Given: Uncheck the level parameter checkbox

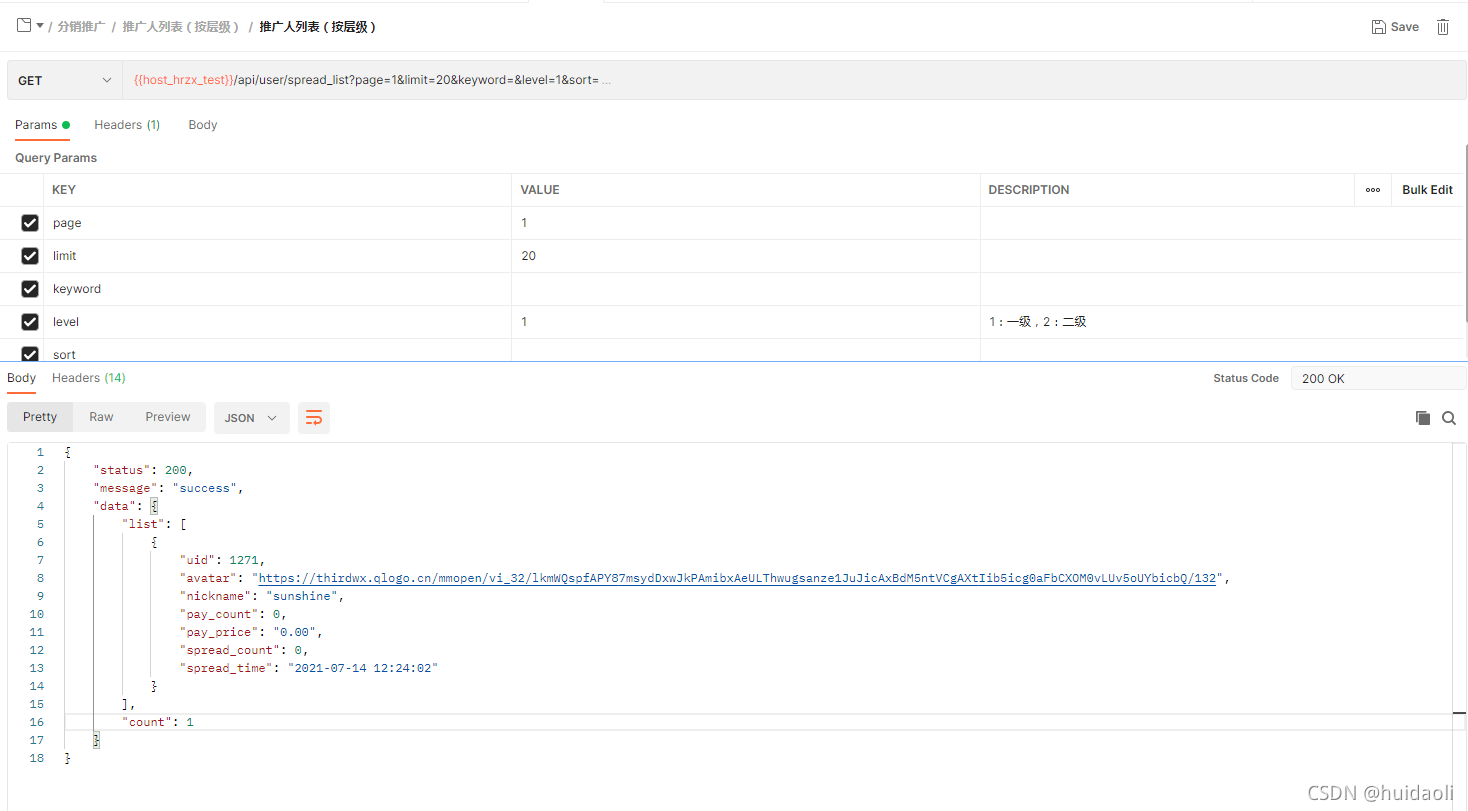Looking at the screenshot, I should coord(30,322).
